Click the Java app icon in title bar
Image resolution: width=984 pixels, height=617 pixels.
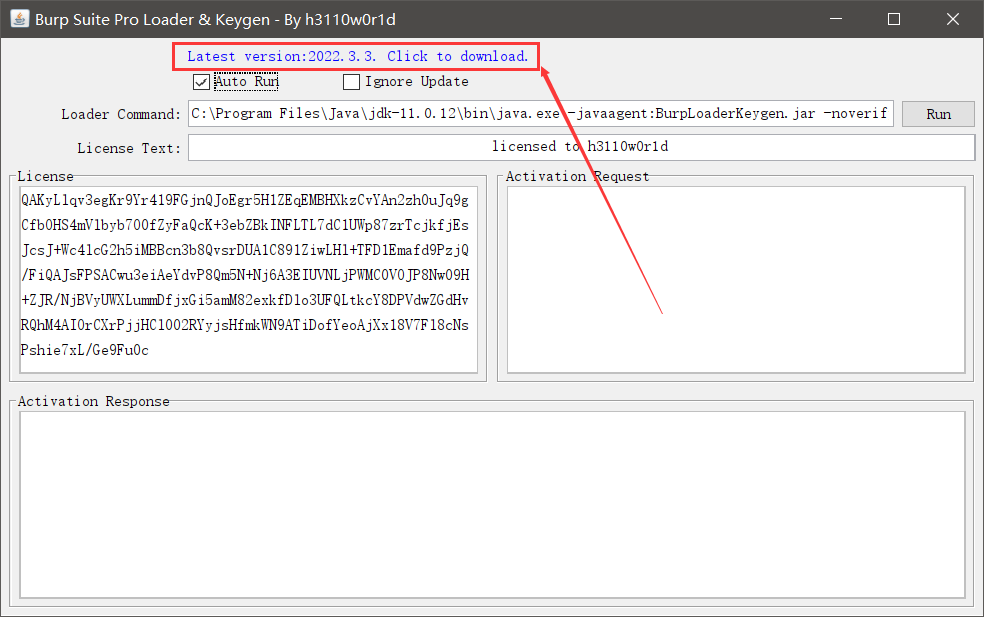point(19,19)
